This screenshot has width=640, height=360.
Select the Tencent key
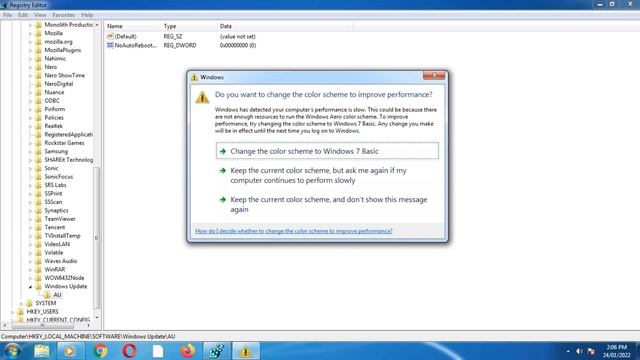pos(55,227)
